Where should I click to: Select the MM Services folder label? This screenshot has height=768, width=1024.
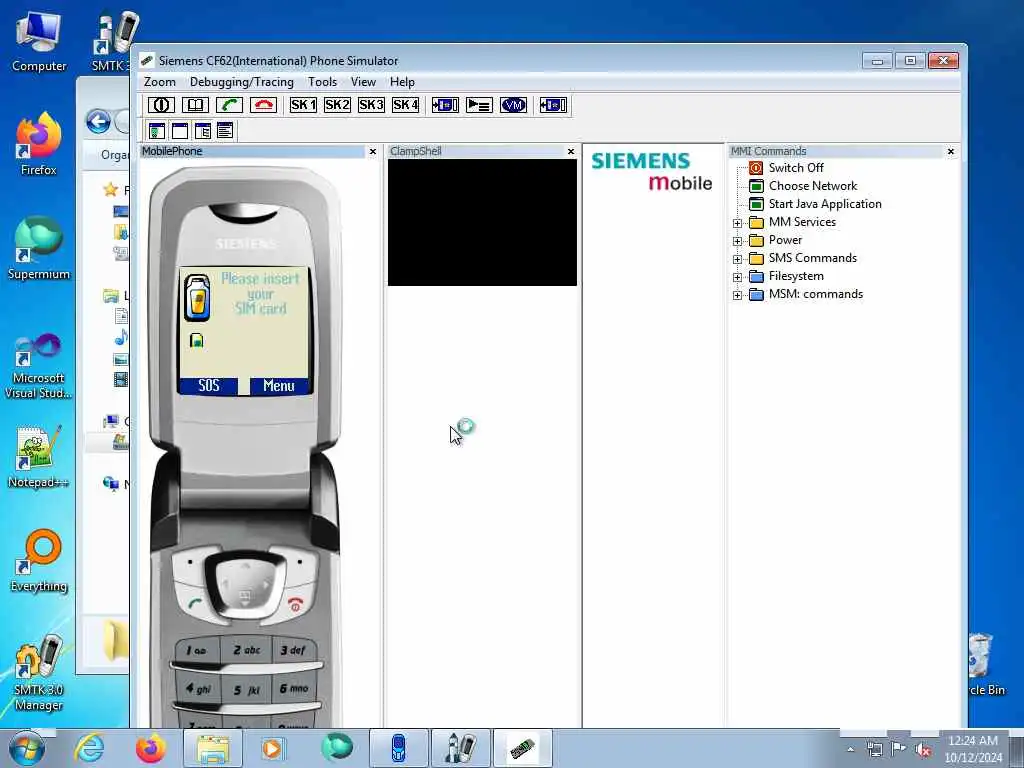click(x=802, y=222)
